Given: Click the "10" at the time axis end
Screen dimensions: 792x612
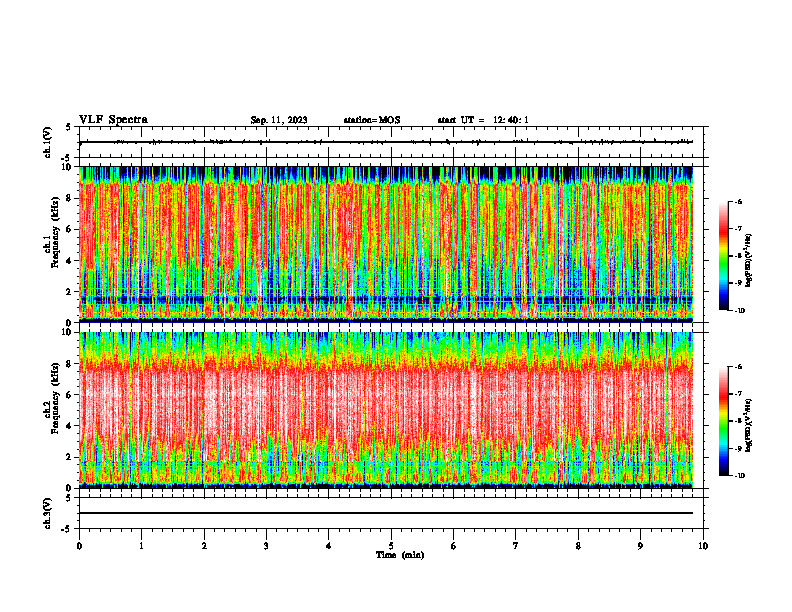Looking at the screenshot, I should click(x=703, y=546).
